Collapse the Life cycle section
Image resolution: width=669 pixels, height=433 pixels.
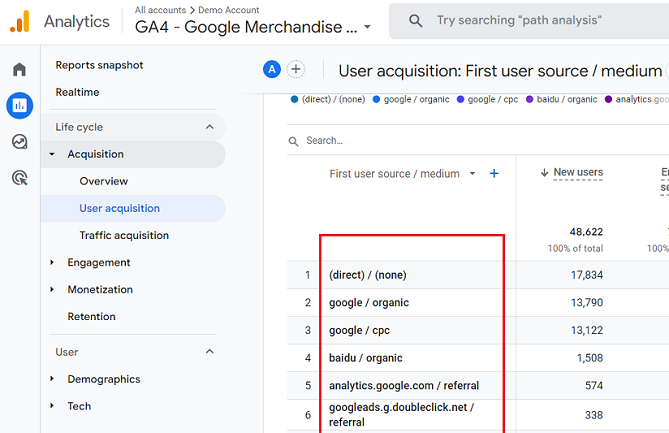point(209,127)
